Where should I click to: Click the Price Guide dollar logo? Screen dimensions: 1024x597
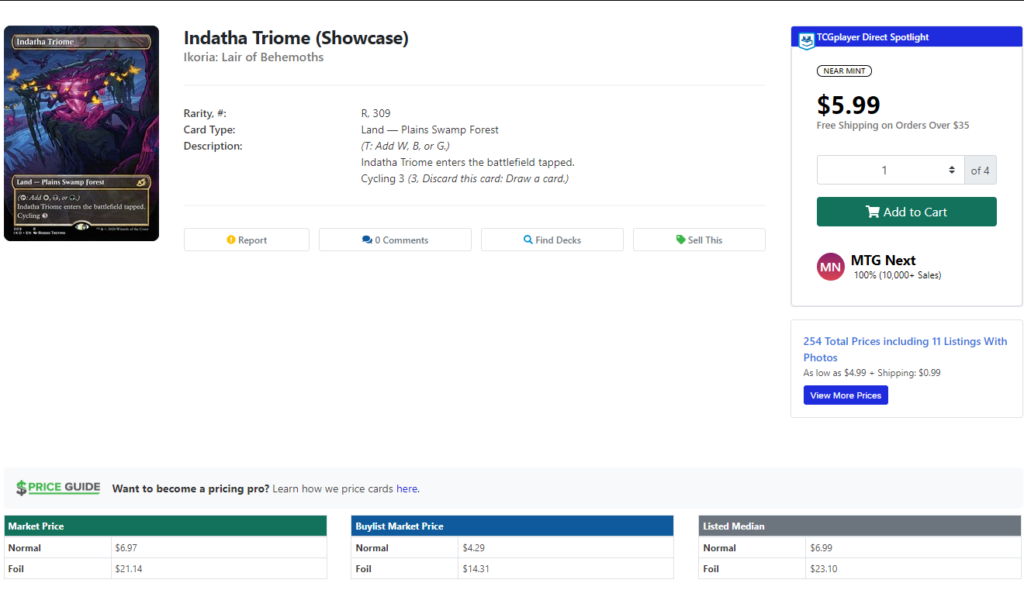58,488
